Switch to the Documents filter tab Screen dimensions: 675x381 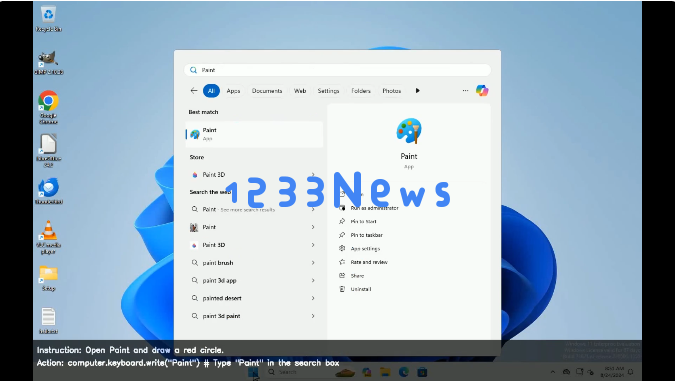click(267, 90)
